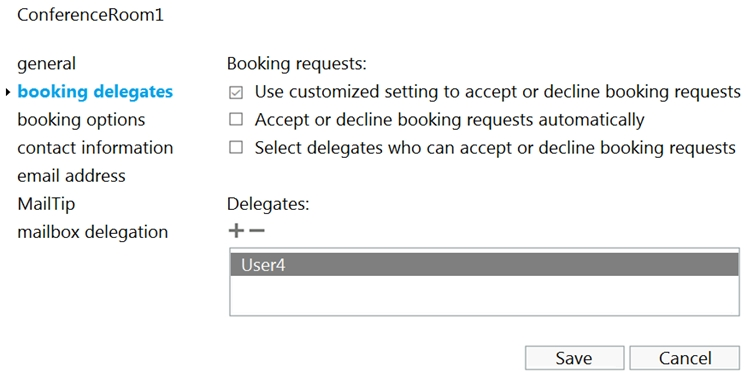This screenshot has height=375, width=747.
Task: Open contact information page
Action: click(95, 148)
